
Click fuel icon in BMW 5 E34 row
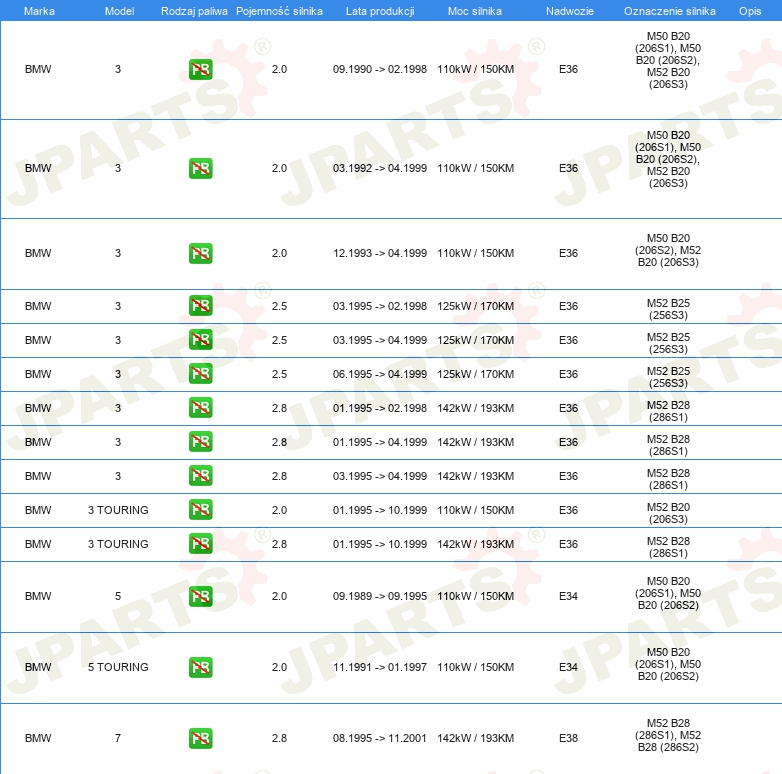[x=200, y=596]
